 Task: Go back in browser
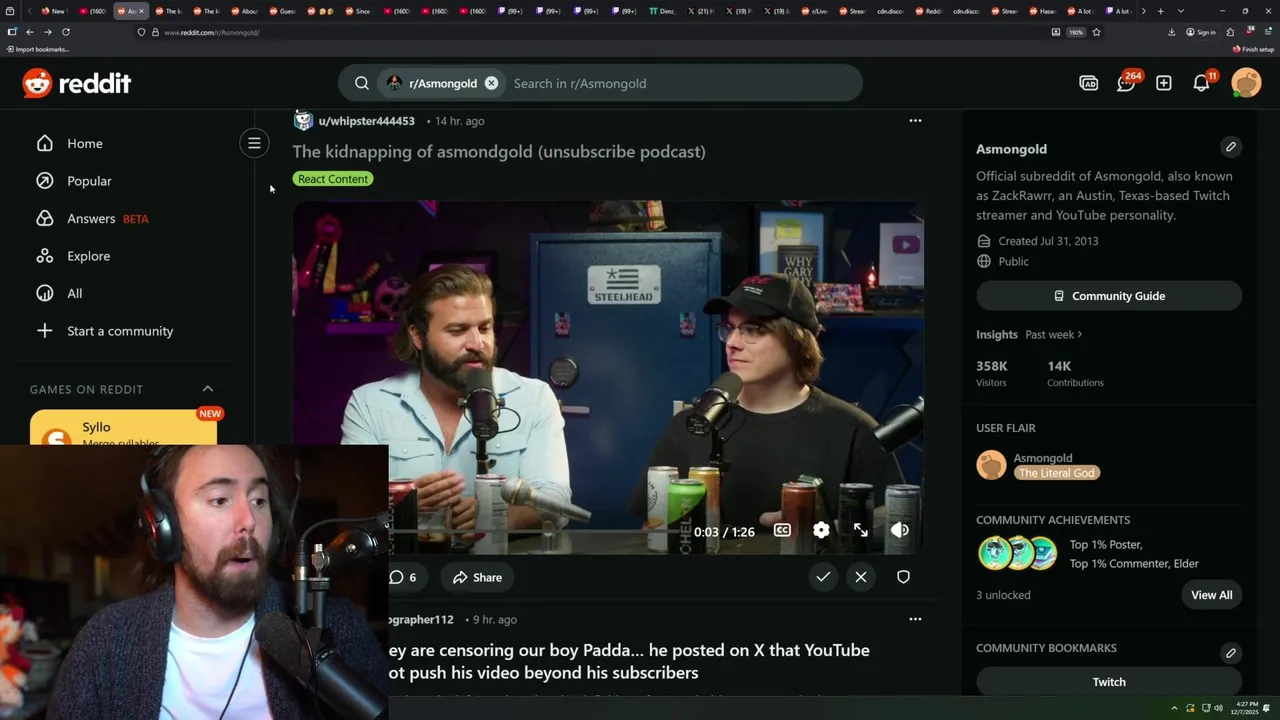30,32
